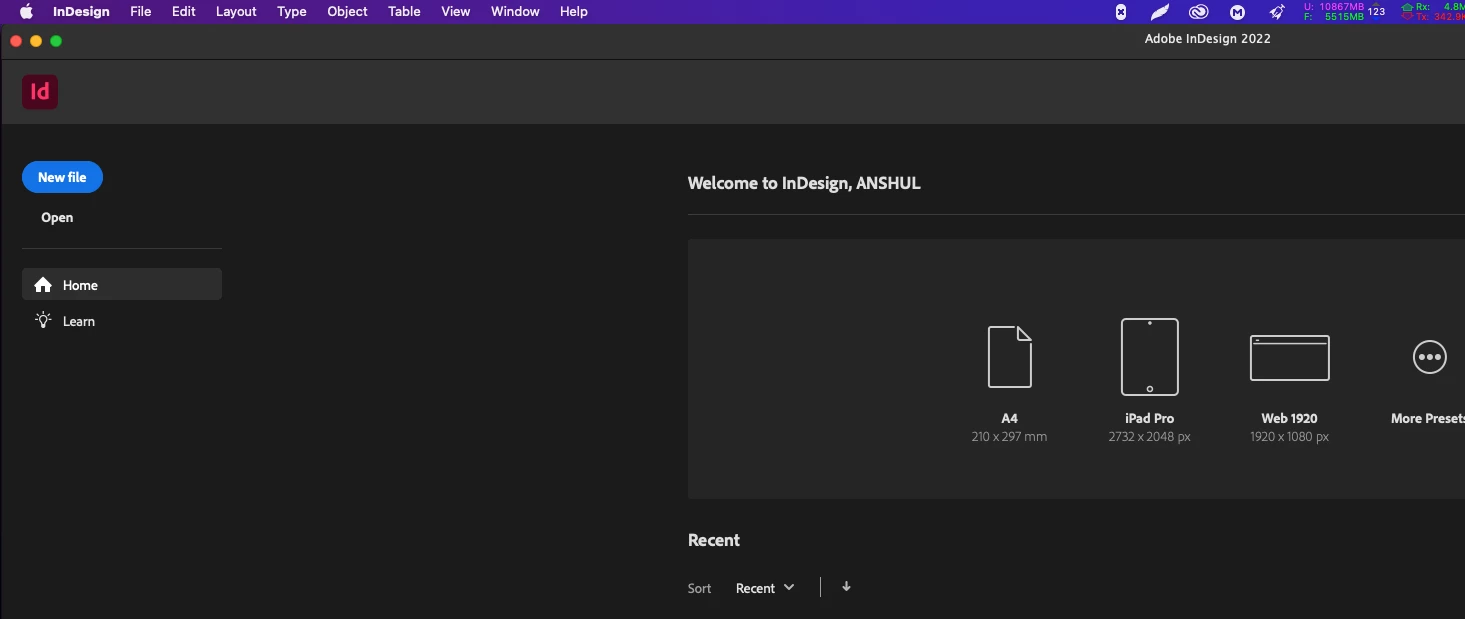Open network Rx/Tx stats in menu bar
Image resolution: width=1465 pixels, height=619 pixels.
1433,12
